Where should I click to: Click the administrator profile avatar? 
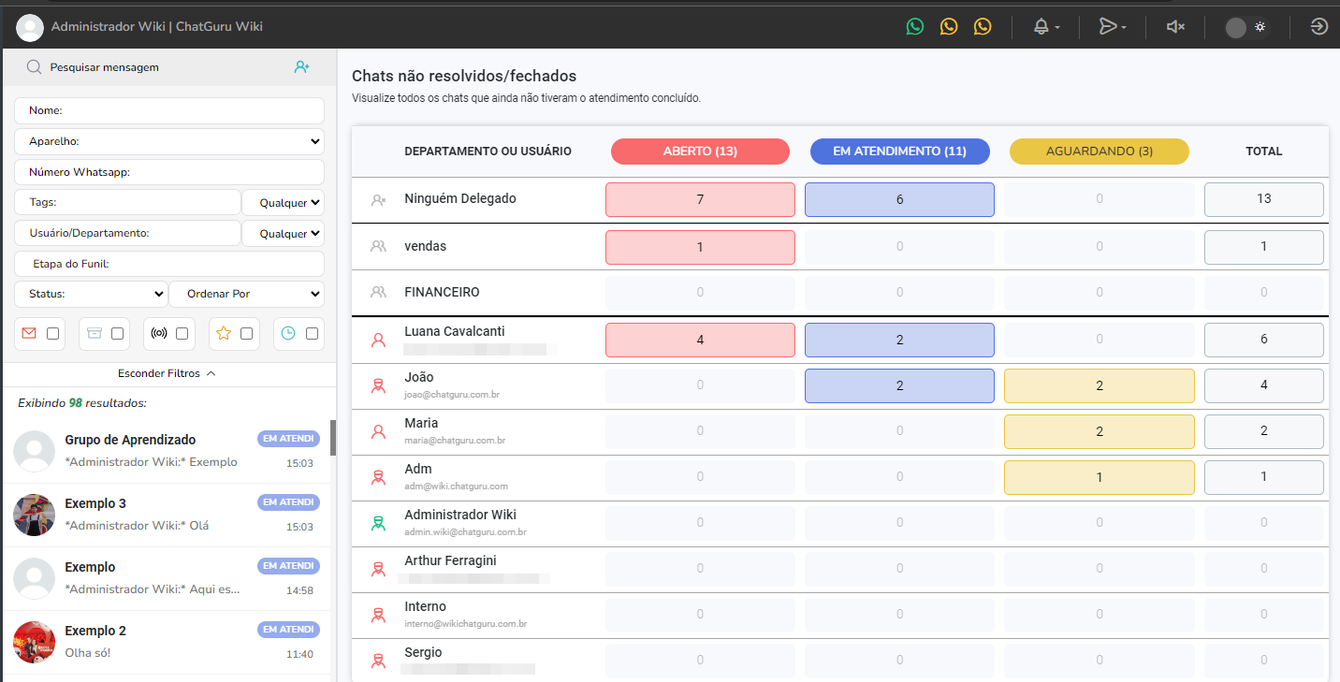pyautogui.click(x=30, y=27)
